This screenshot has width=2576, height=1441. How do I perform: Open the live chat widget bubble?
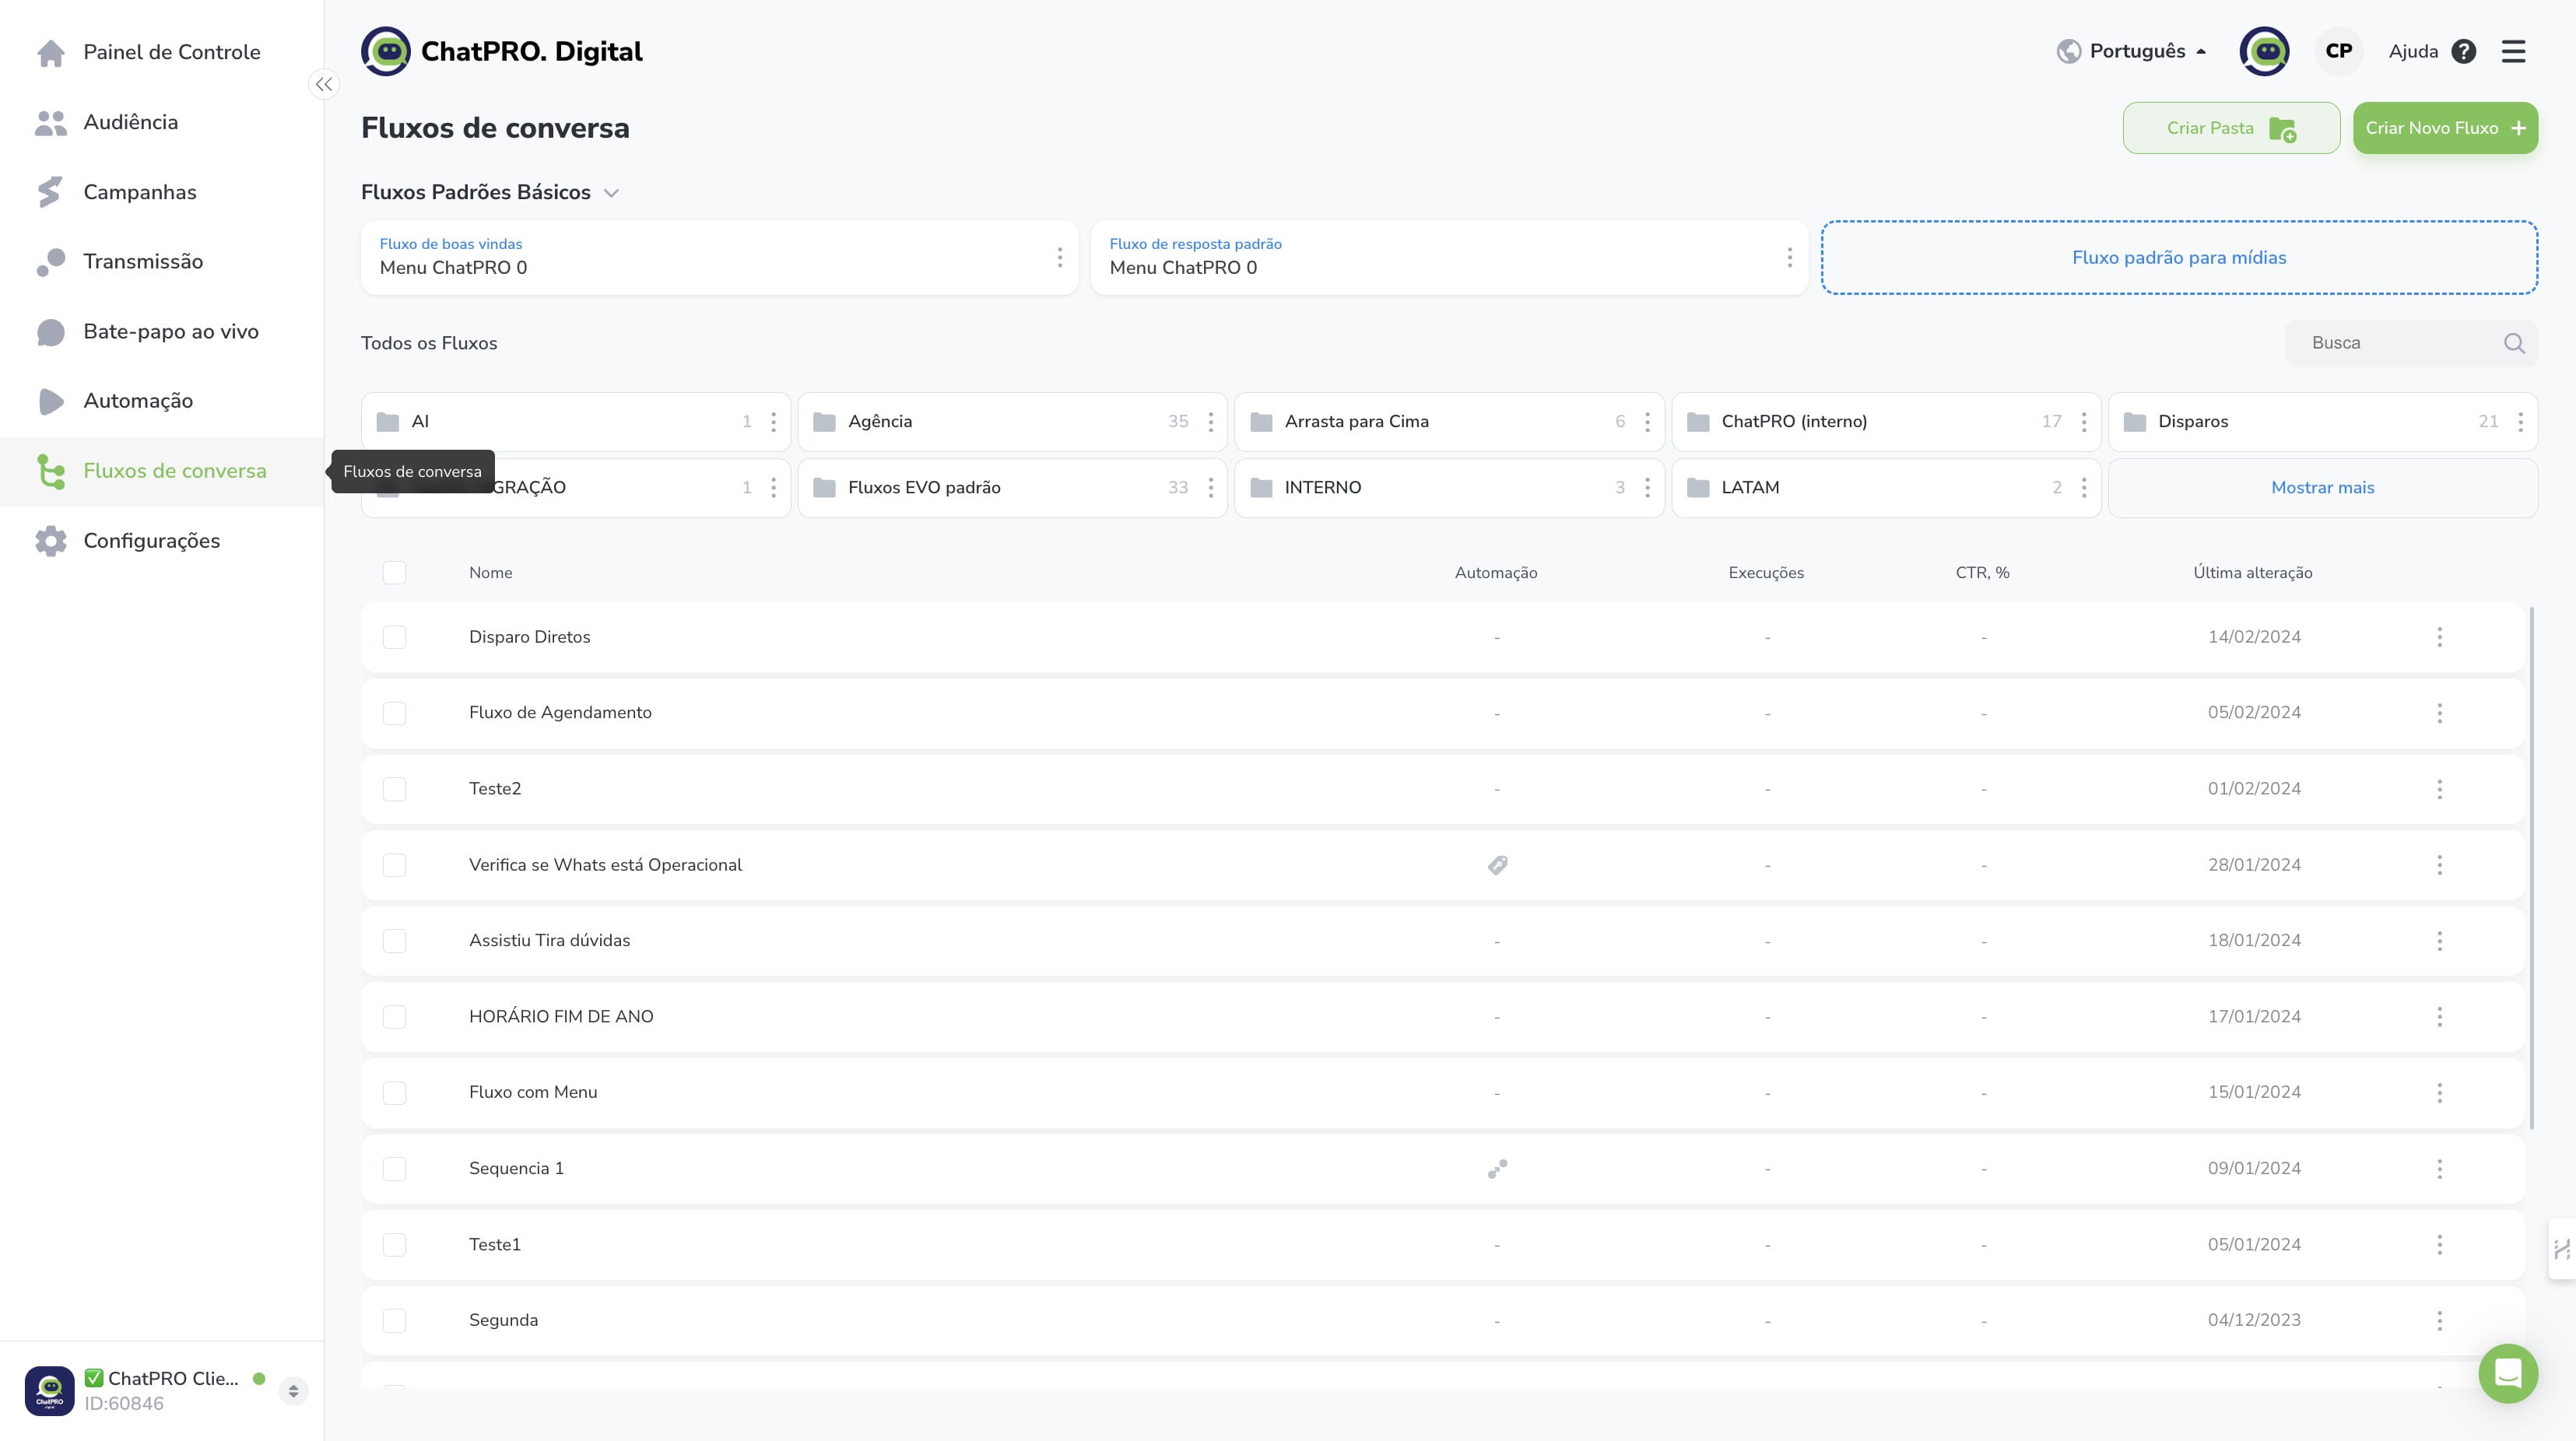pyautogui.click(x=2508, y=1373)
